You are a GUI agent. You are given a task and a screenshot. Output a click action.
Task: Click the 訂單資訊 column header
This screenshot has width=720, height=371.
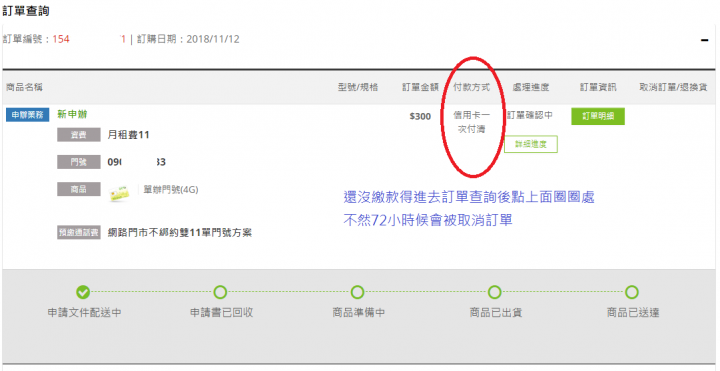[598, 87]
